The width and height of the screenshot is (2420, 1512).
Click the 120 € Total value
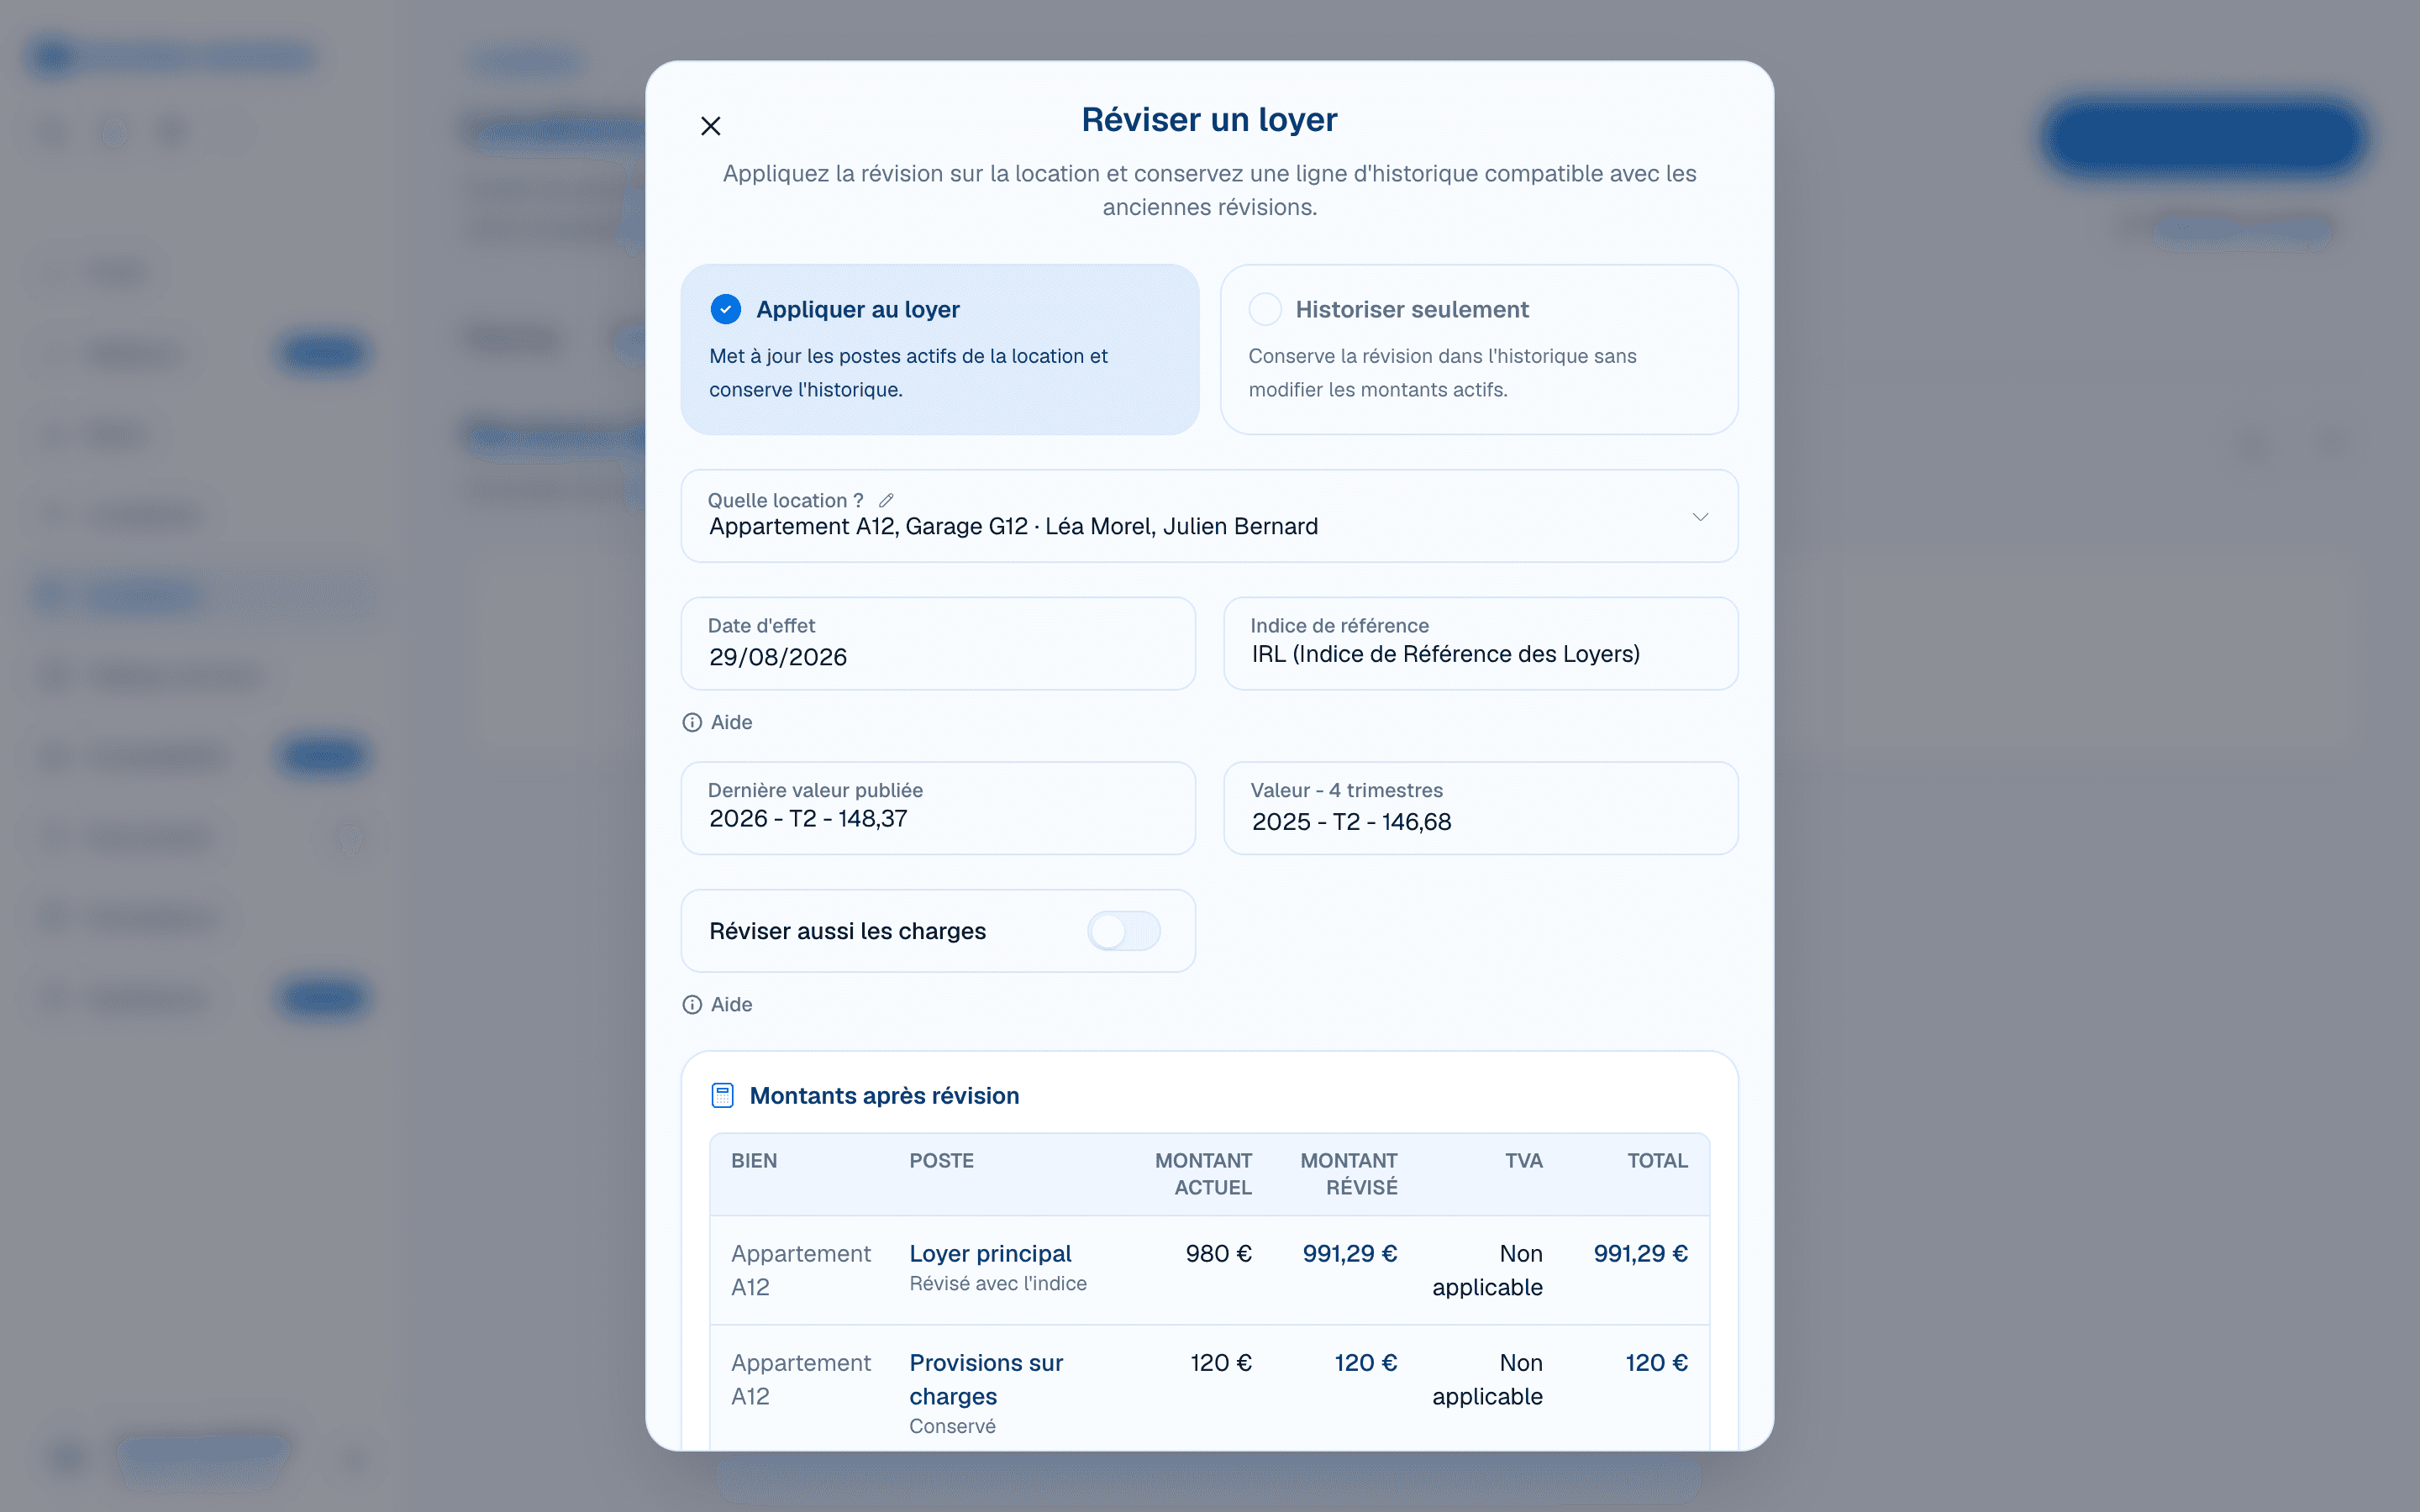pos(1657,1363)
